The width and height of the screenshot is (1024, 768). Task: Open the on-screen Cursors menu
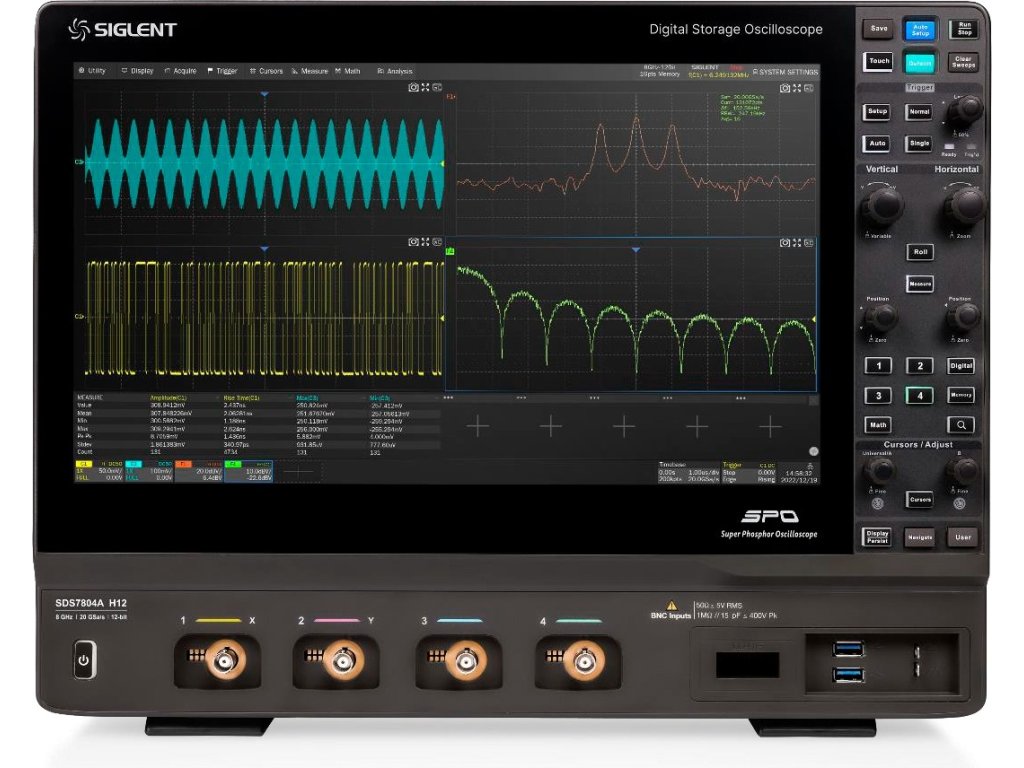pos(266,71)
